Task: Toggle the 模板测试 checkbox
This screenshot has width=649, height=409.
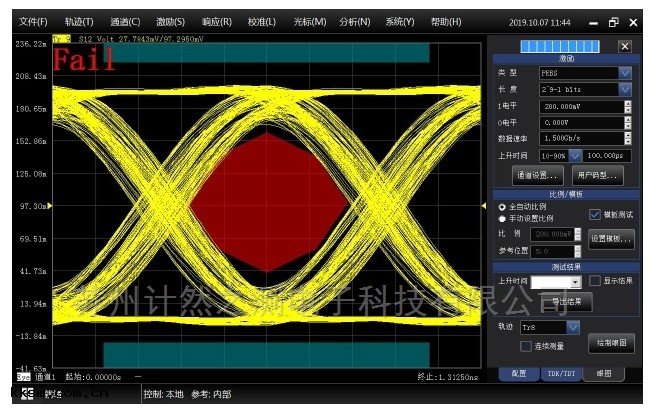Action: [595, 214]
